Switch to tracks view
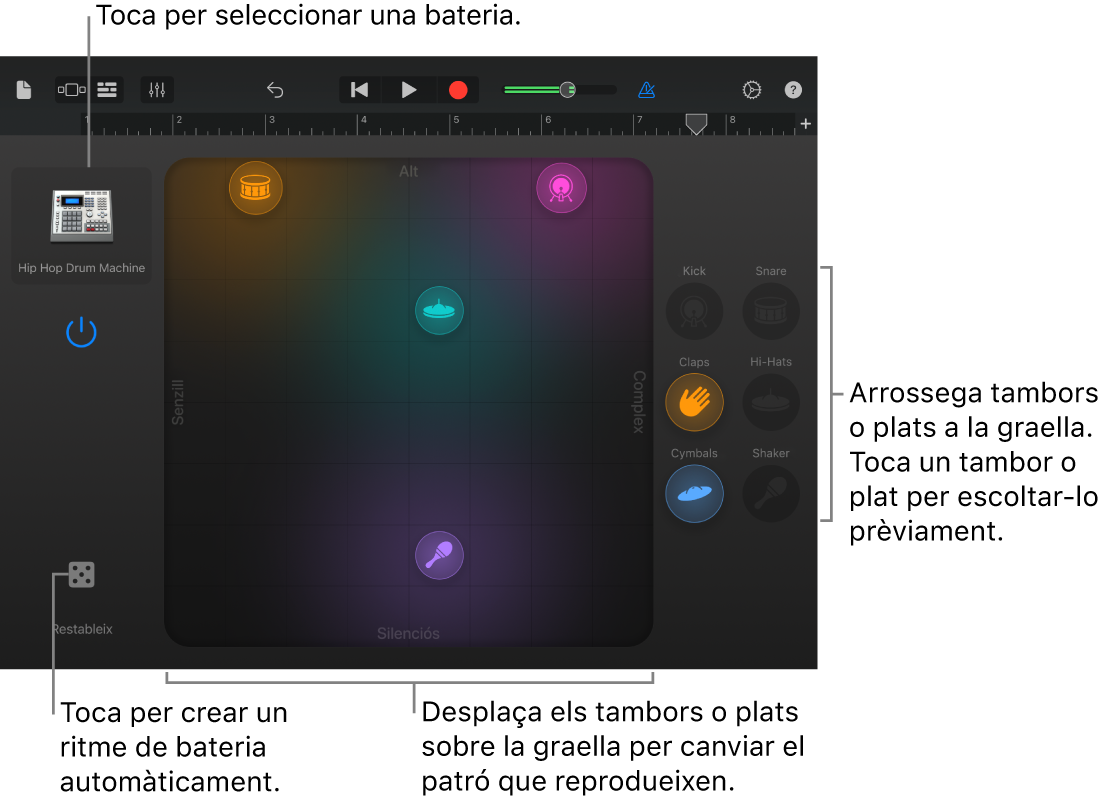Image resolution: width=1115 pixels, height=806 pixels. (x=107, y=89)
